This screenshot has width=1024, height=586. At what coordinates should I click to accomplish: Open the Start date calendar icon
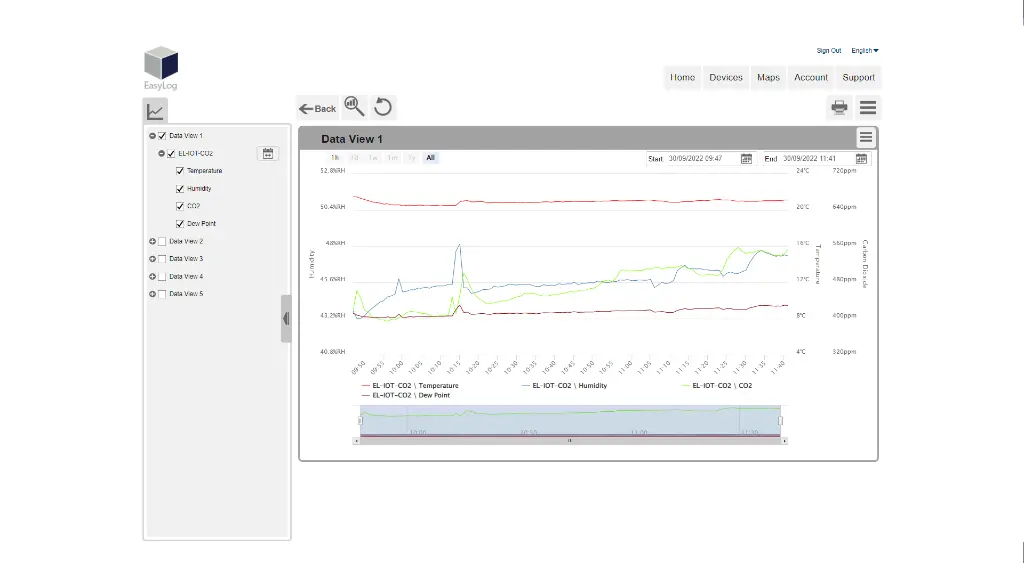(x=746, y=159)
